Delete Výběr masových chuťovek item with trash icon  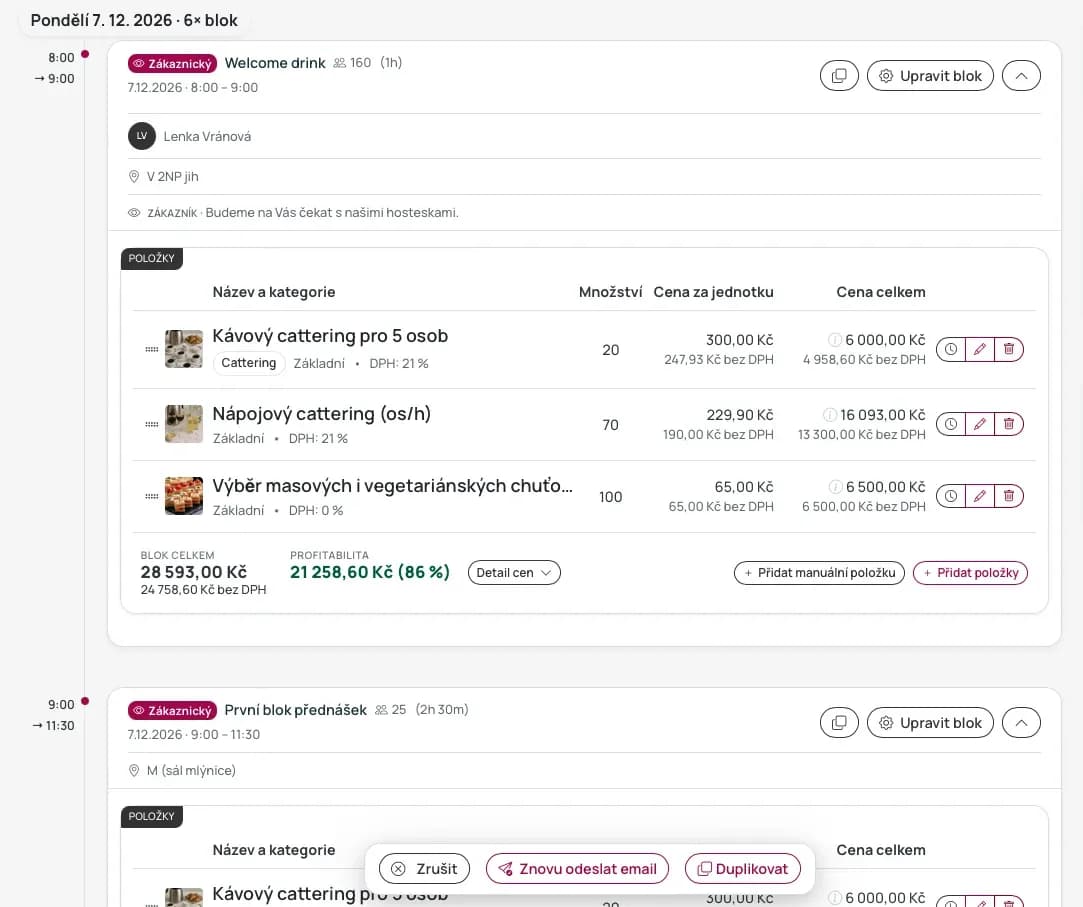(1008, 496)
